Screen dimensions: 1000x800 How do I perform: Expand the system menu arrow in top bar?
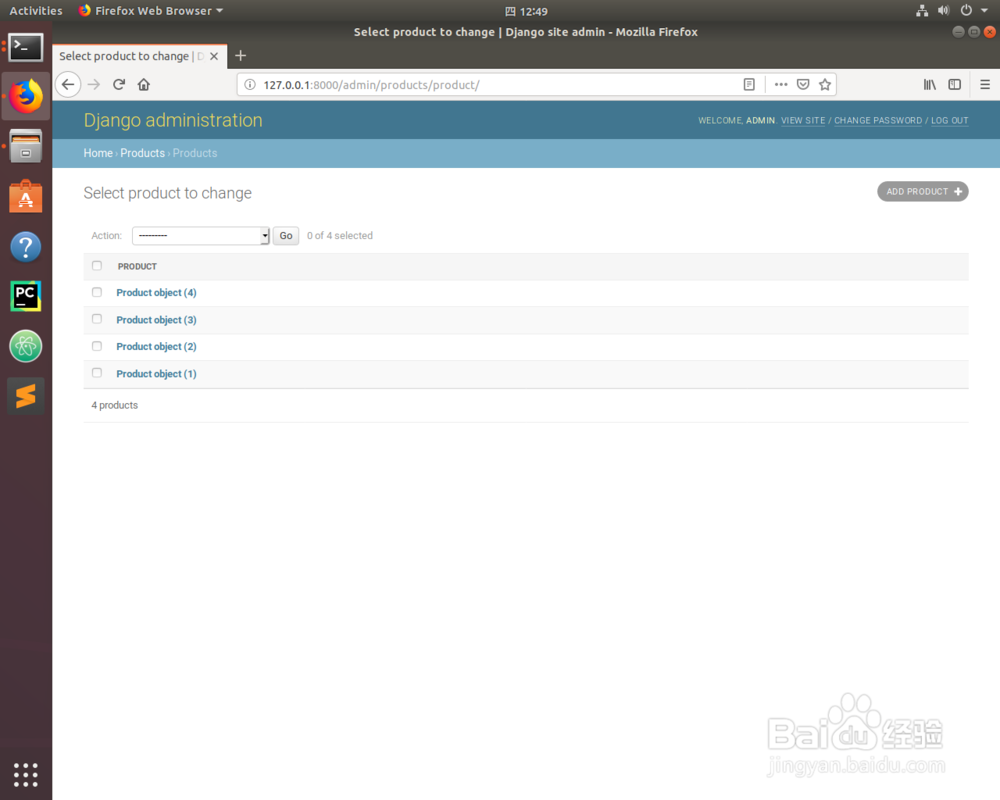tap(985, 11)
